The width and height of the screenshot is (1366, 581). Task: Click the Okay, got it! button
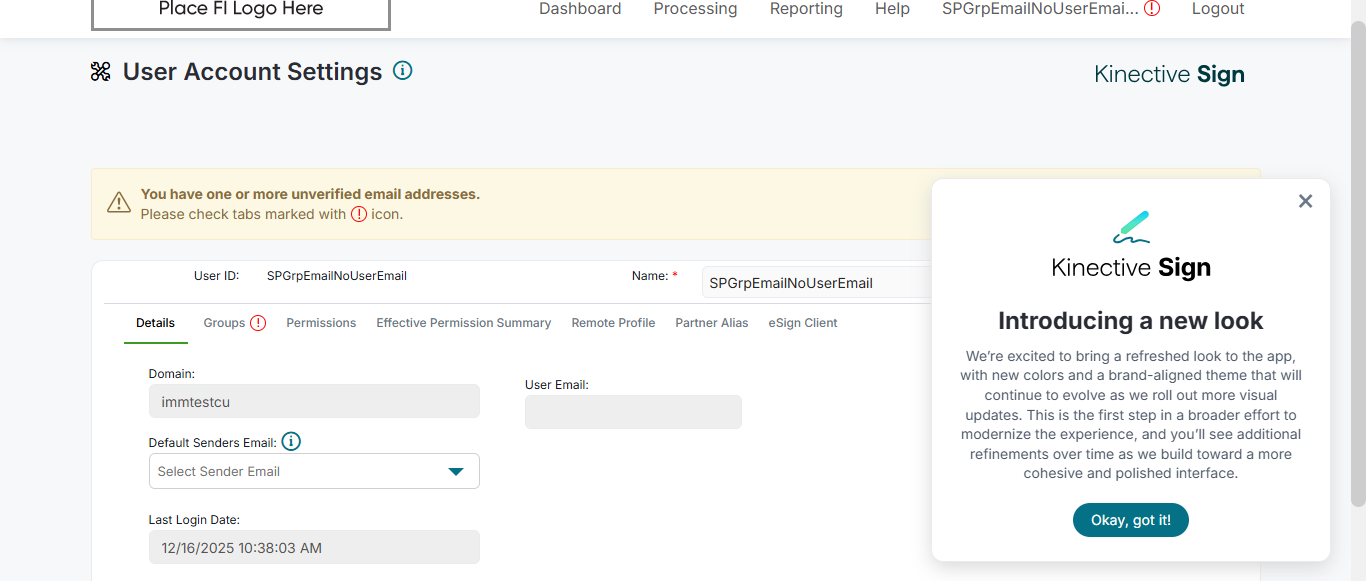click(x=1131, y=520)
